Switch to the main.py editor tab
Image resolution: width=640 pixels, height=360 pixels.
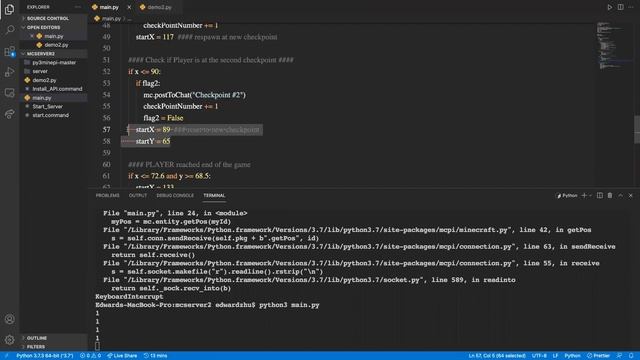(108, 7)
